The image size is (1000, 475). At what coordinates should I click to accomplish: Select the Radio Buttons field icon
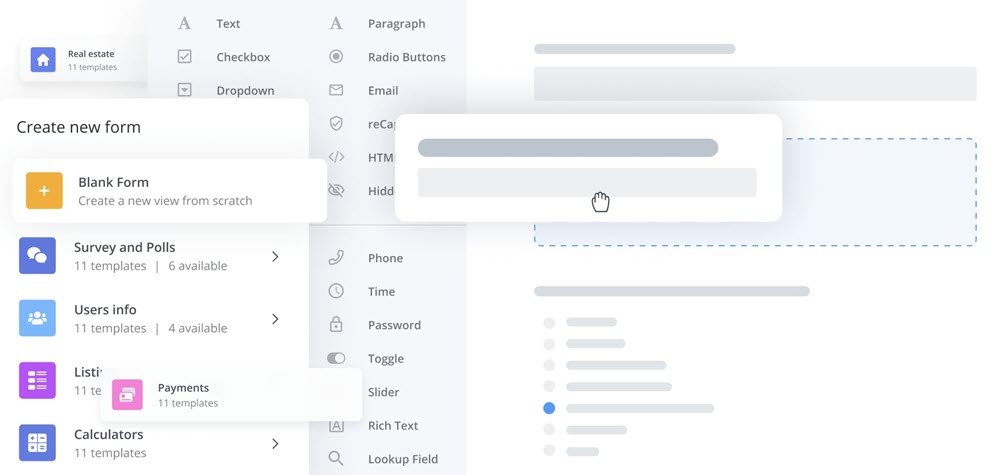(x=336, y=57)
